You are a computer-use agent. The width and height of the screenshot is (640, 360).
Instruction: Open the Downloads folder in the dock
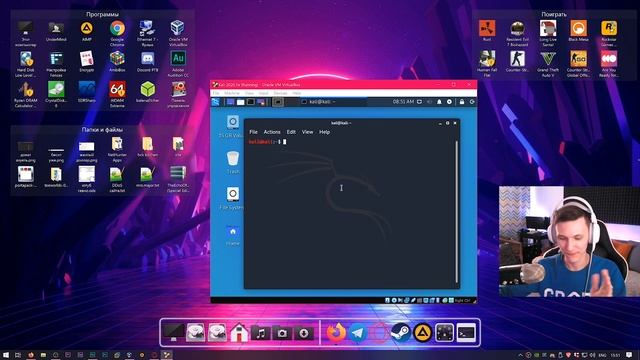point(304,333)
